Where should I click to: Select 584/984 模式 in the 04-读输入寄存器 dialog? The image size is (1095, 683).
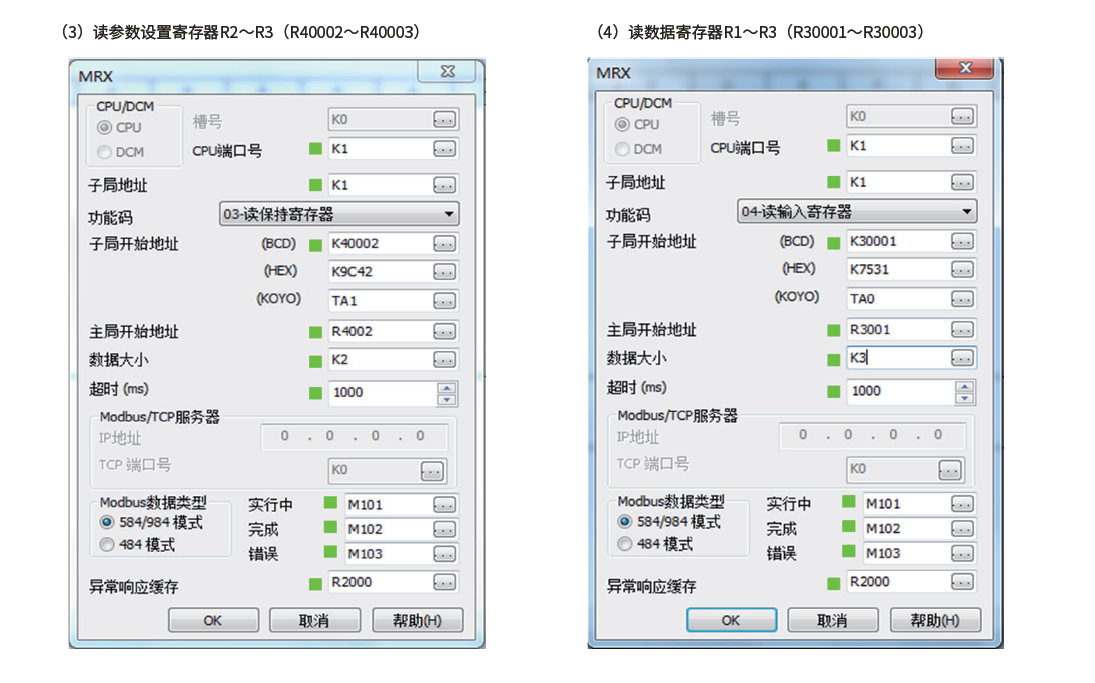(x=625, y=522)
